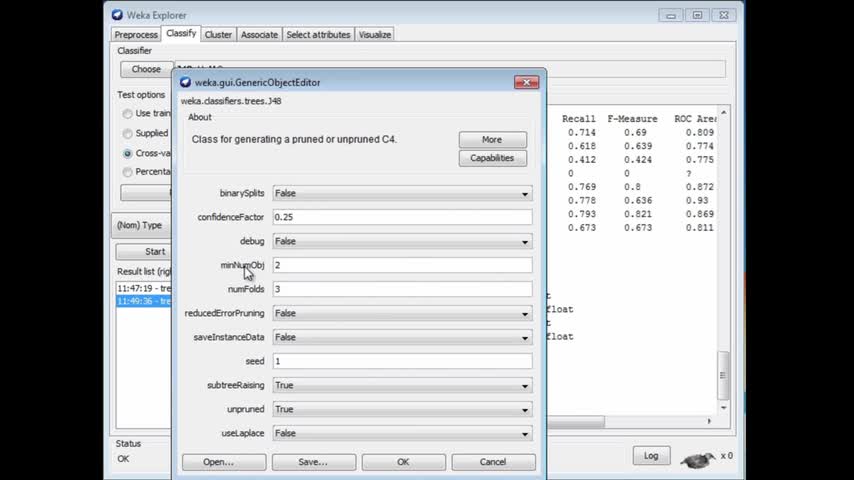Close the GenericObjectEditor dialog

pos(526,82)
